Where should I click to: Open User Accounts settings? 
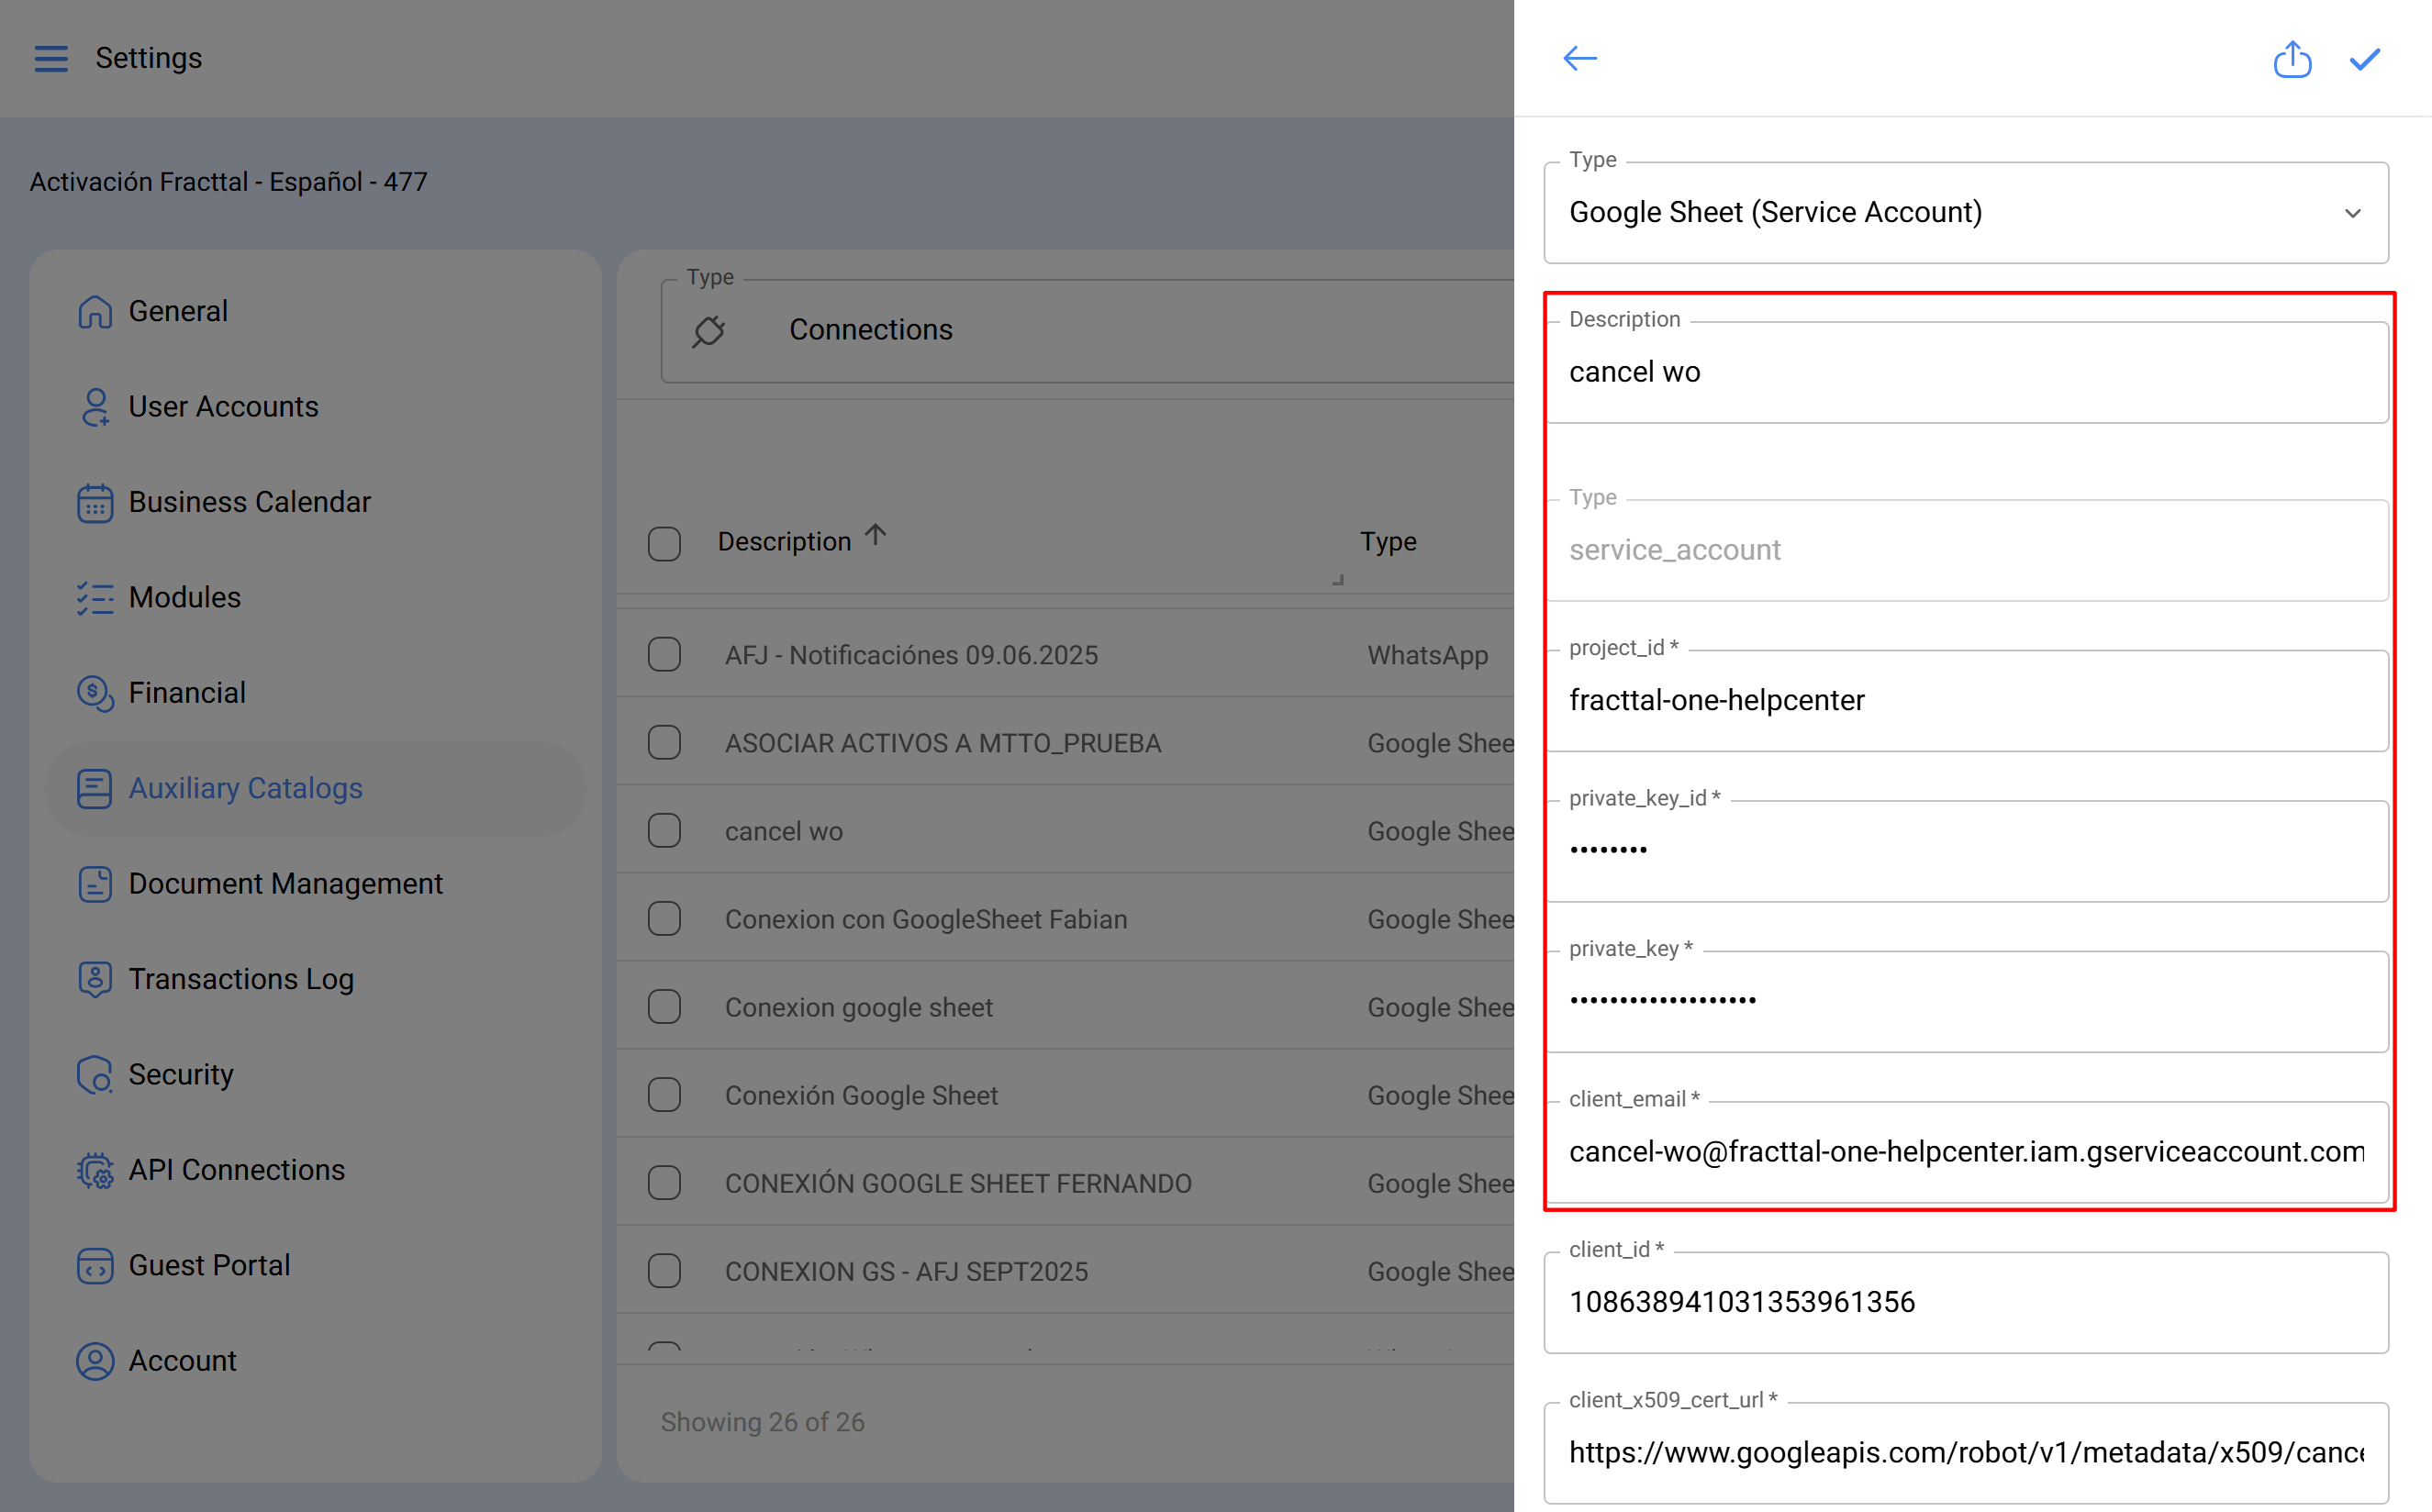pos(223,407)
